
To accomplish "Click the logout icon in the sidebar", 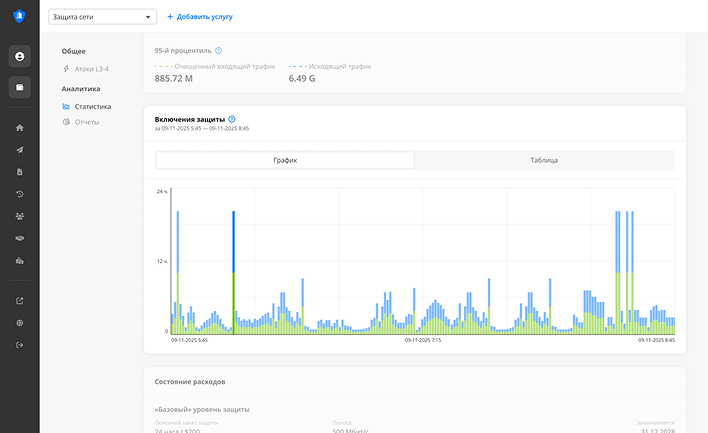I will coord(19,345).
